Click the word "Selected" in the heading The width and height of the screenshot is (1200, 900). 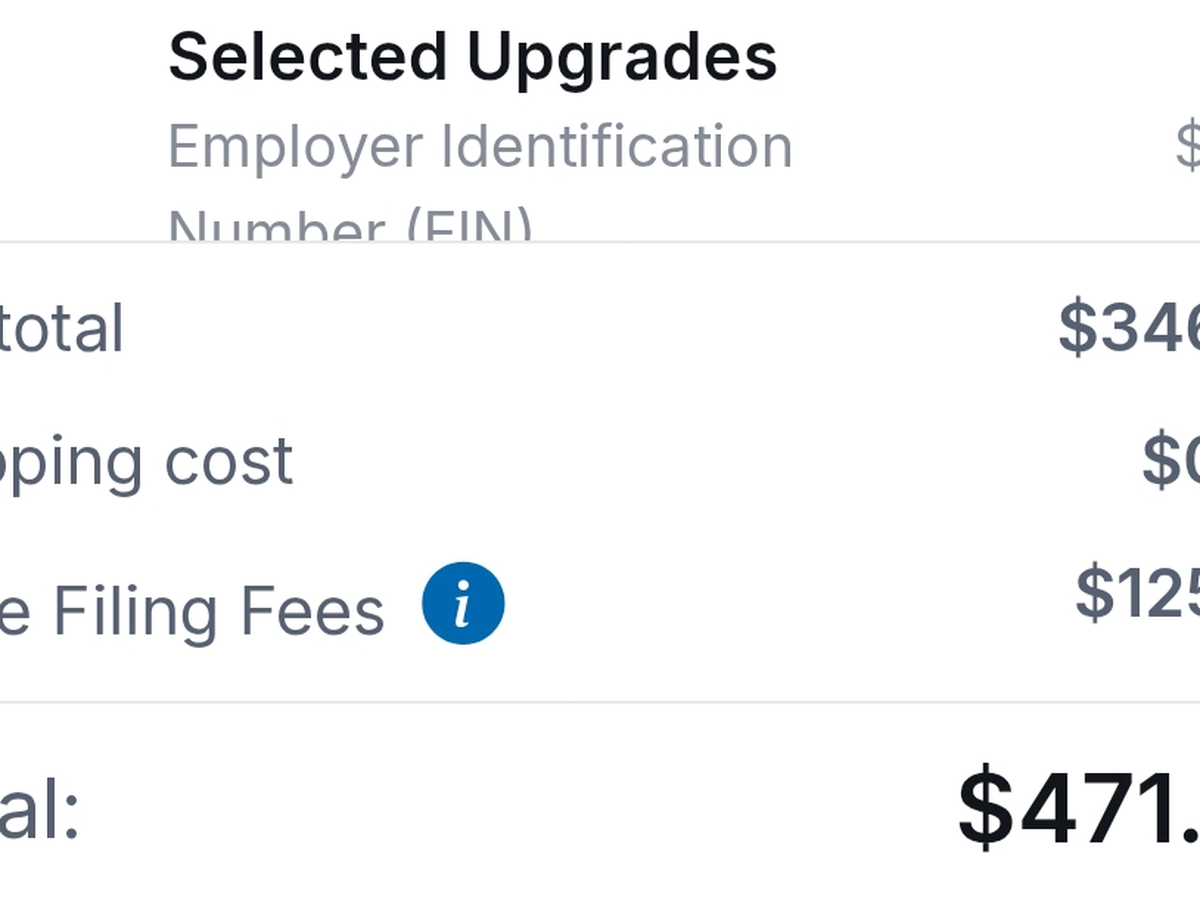[307, 57]
